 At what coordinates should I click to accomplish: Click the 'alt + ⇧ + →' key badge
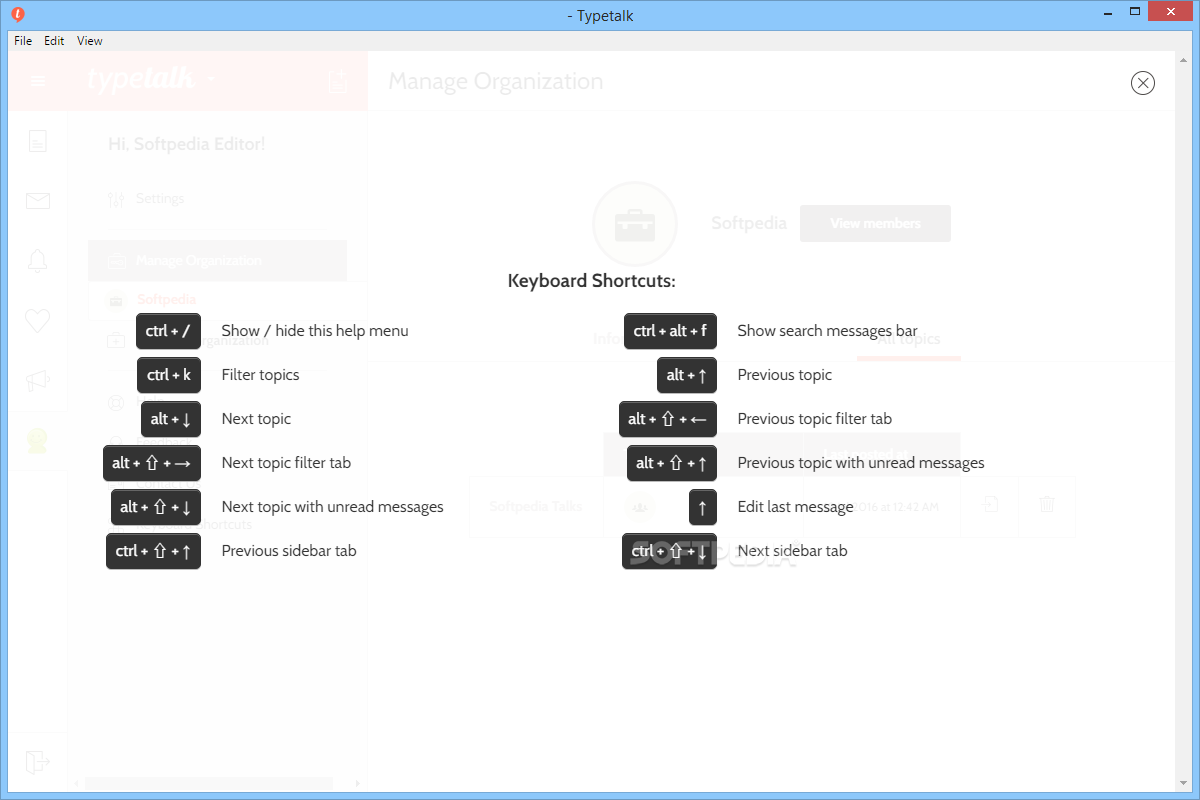tap(152, 463)
